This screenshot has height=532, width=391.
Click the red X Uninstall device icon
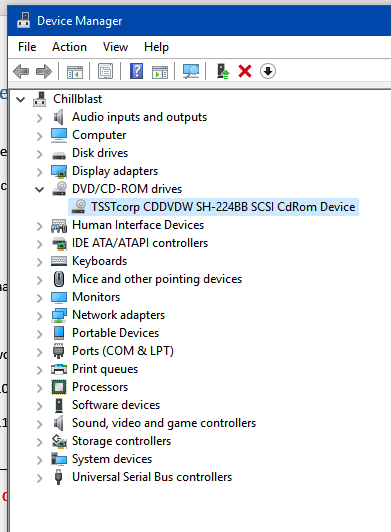pyautogui.click(x=245, y=71)
